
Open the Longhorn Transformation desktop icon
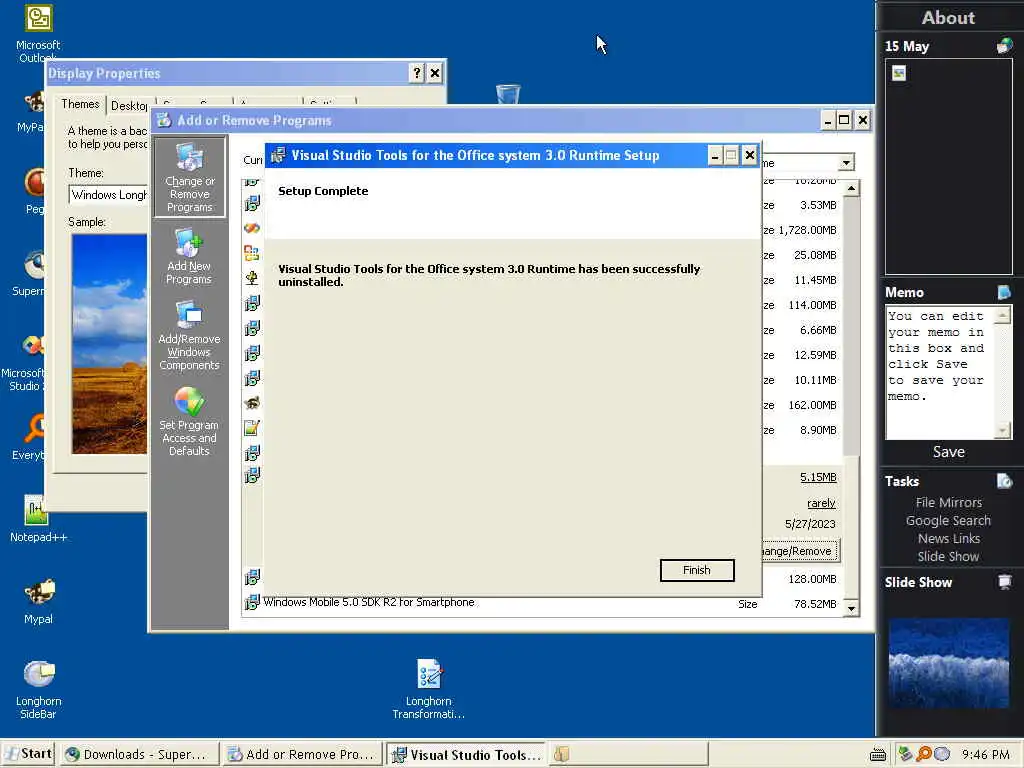428,690
